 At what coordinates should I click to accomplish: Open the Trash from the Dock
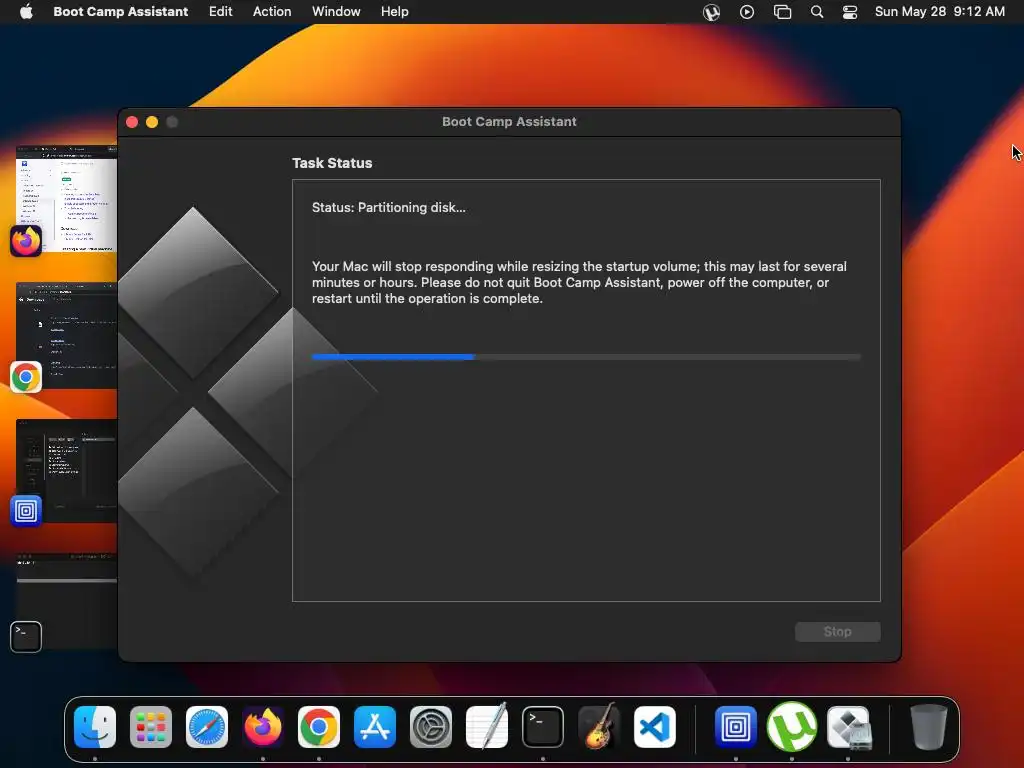929,726
